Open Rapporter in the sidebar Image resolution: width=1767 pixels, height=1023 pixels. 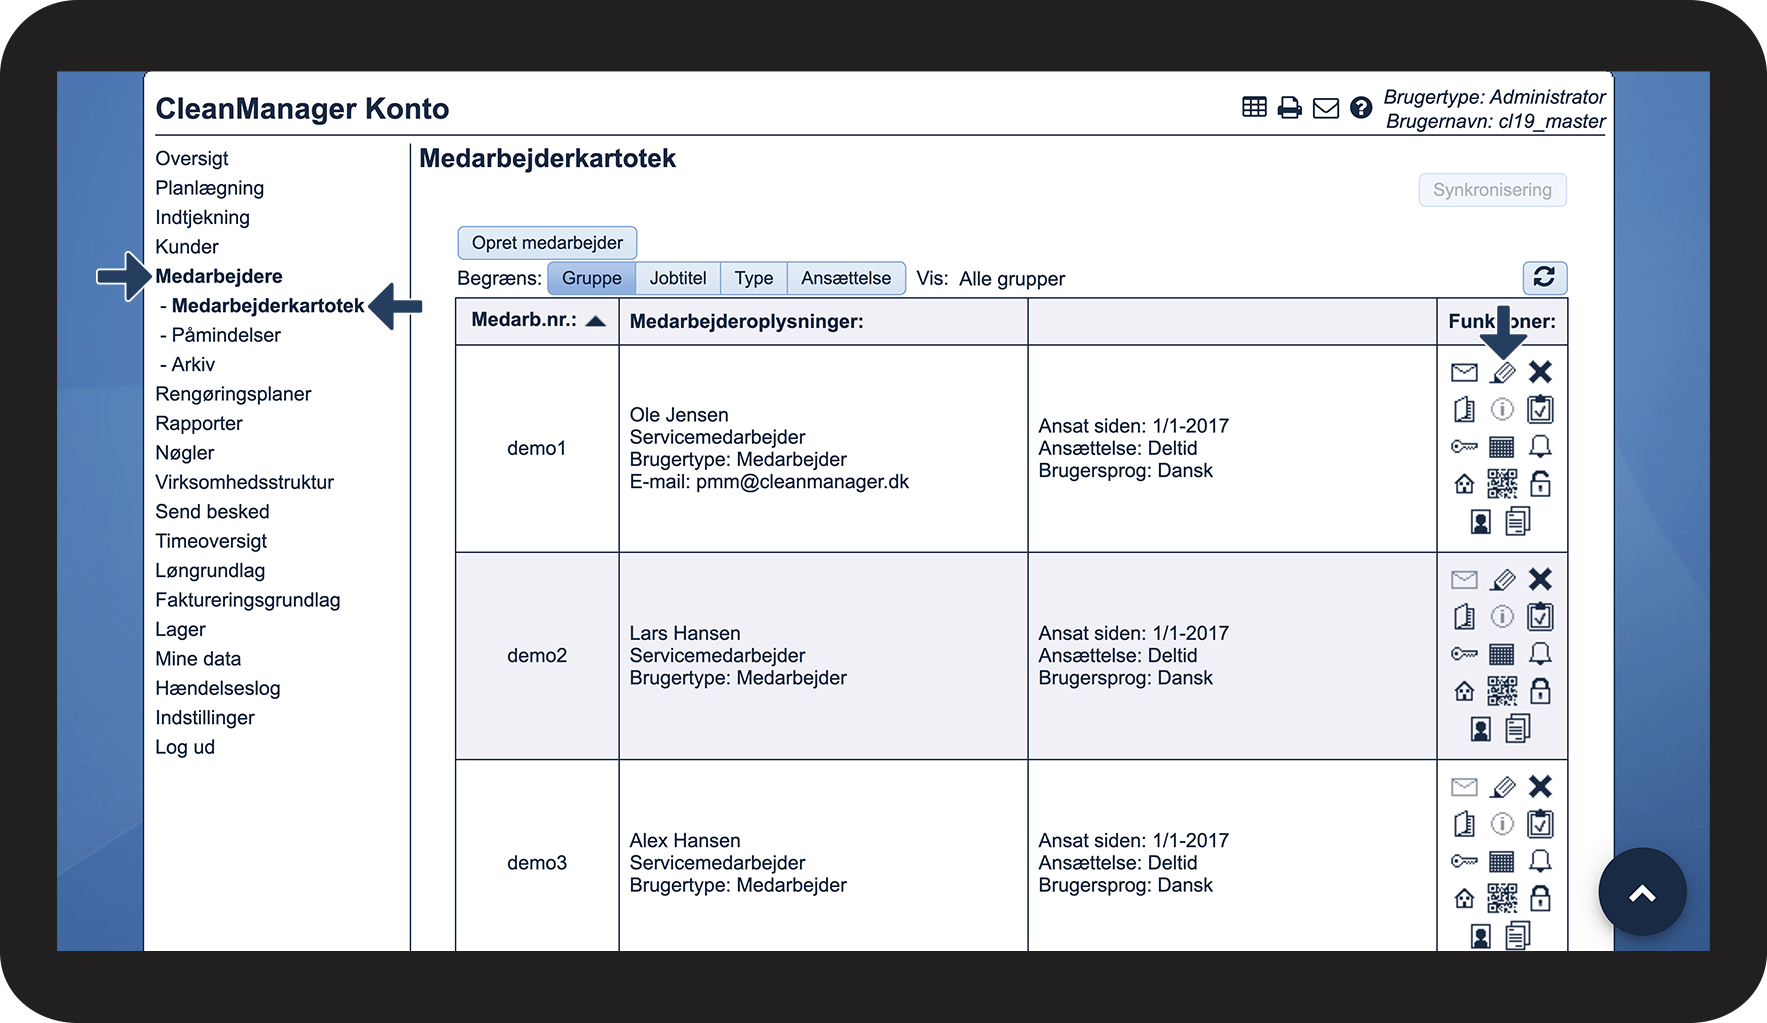coord(199,423)
